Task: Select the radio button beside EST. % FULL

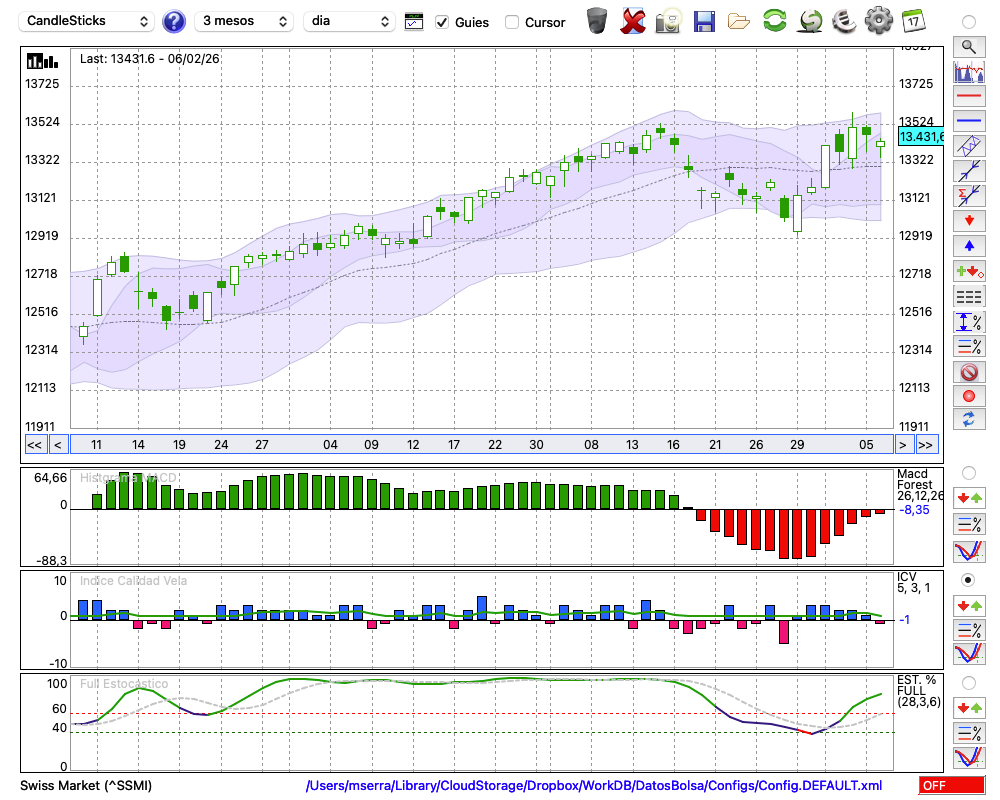Action: (x=968, y=683)
